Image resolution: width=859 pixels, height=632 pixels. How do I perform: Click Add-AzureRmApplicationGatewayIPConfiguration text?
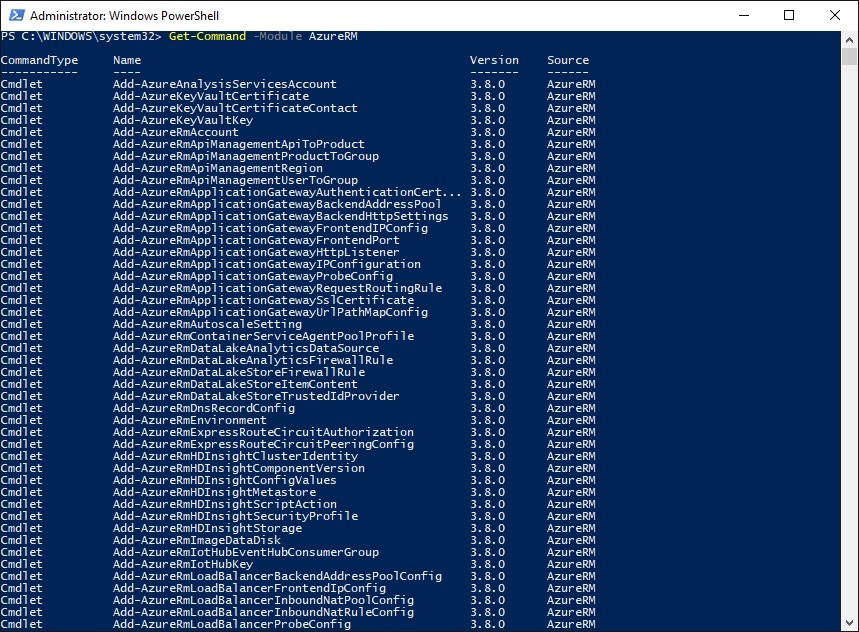(267, 265)
